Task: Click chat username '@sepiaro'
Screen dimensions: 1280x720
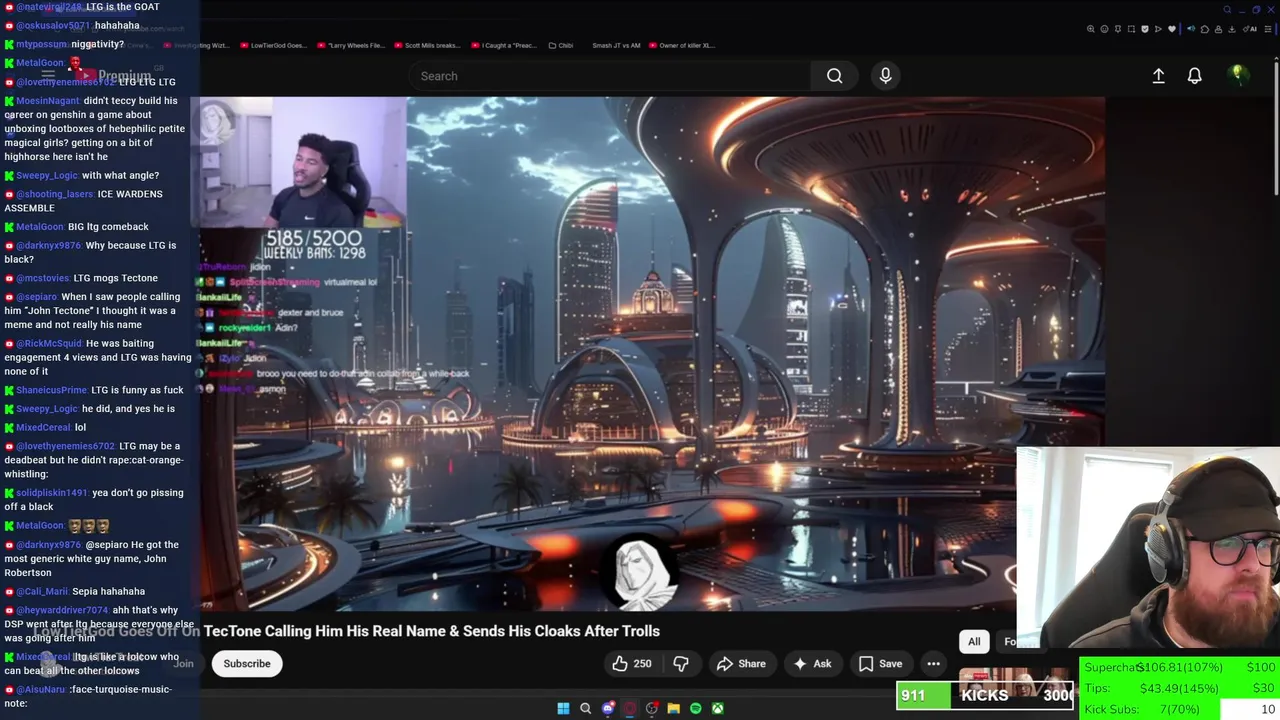Action: [36, 297]
